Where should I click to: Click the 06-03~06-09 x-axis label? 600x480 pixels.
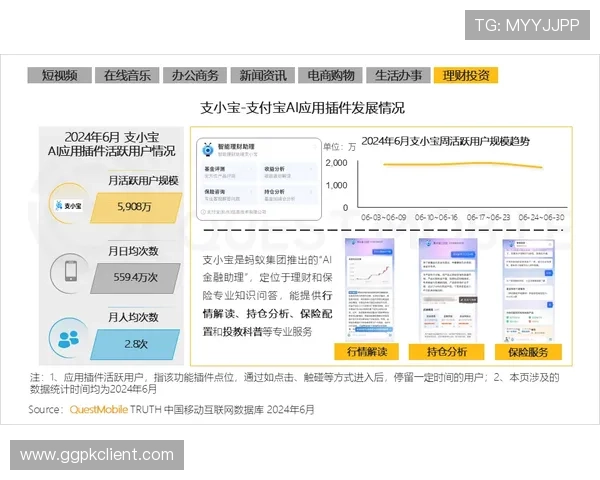(384, 217)
